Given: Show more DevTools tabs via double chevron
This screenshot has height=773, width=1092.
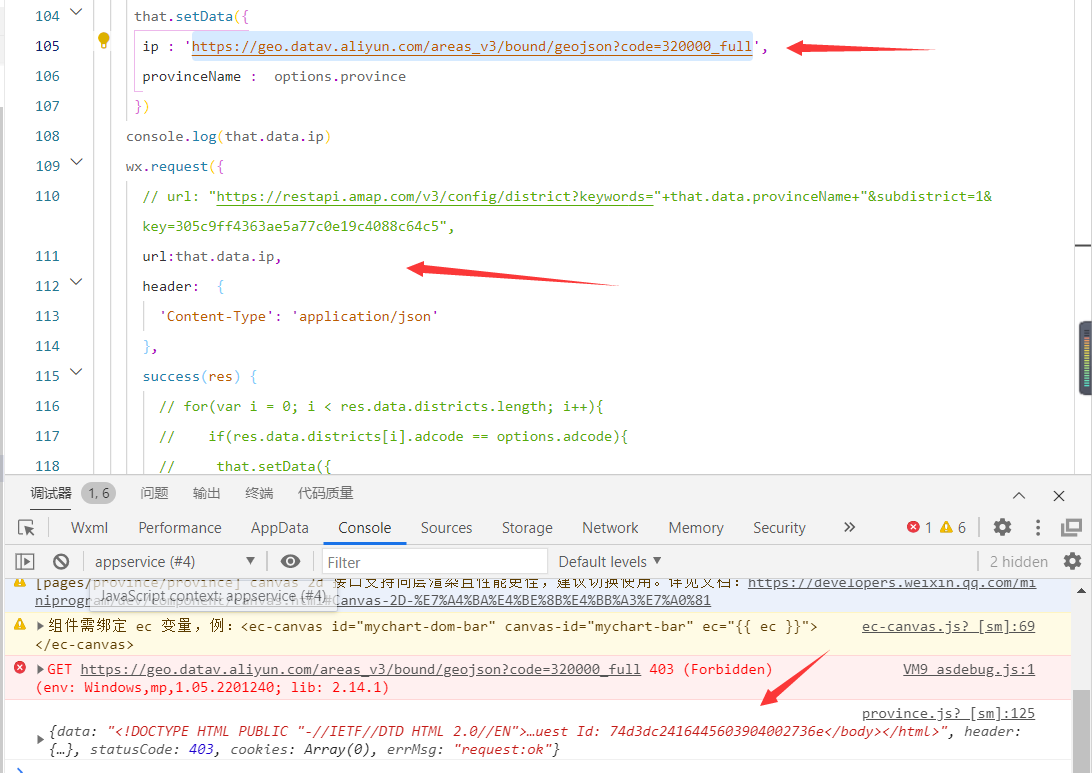Looking at the screenshot, I should 849,527.
